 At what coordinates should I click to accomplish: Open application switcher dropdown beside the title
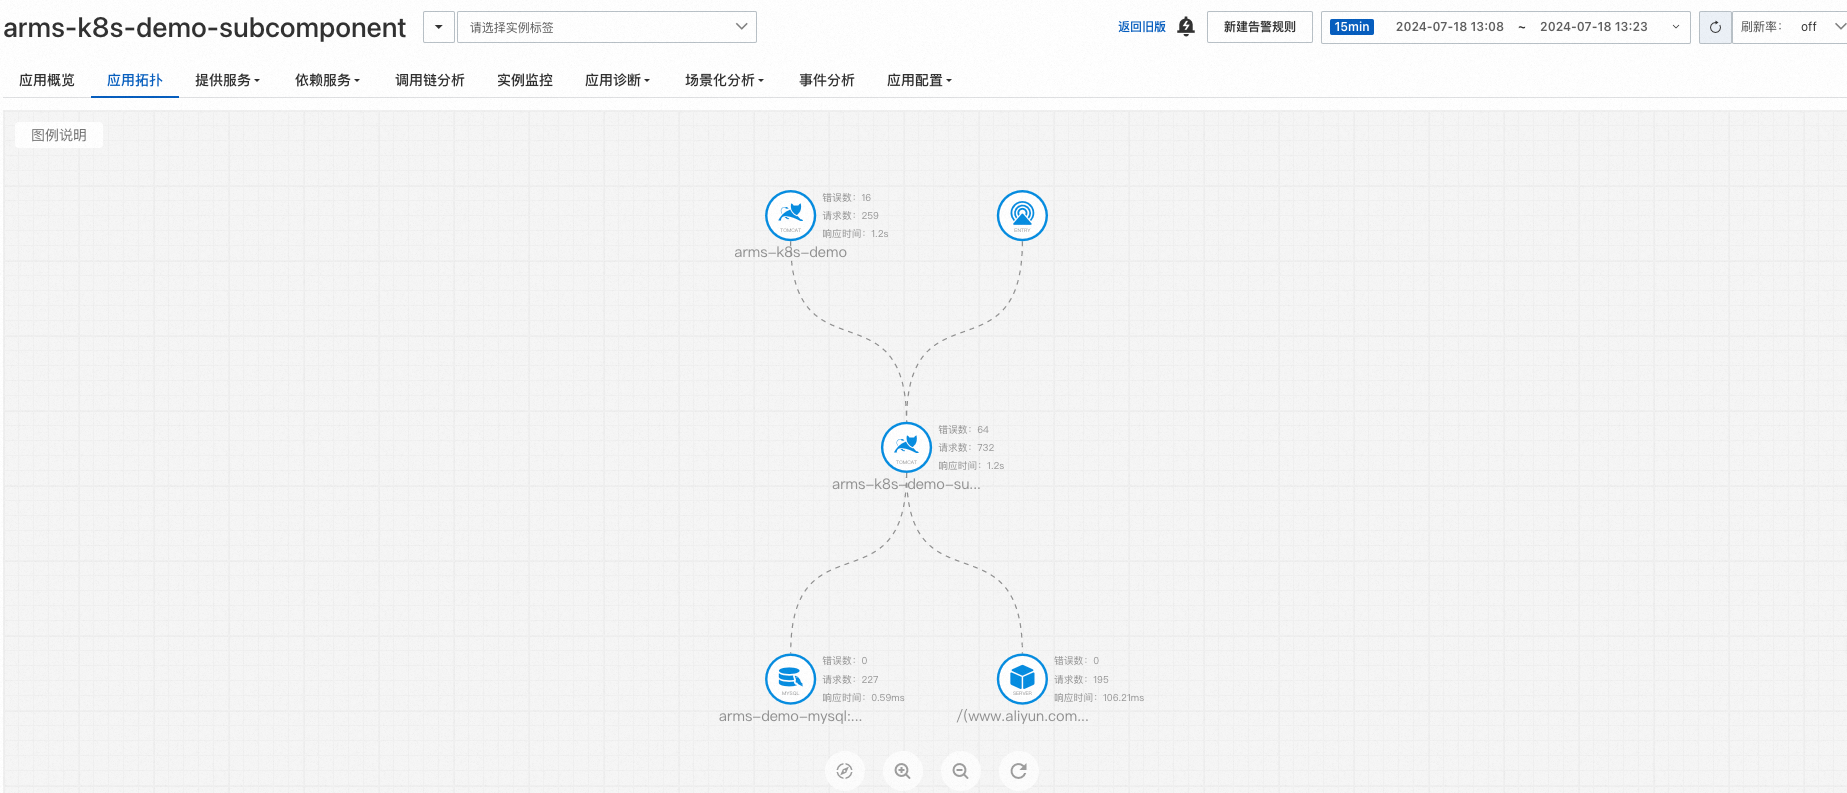[x=439, y=27]
